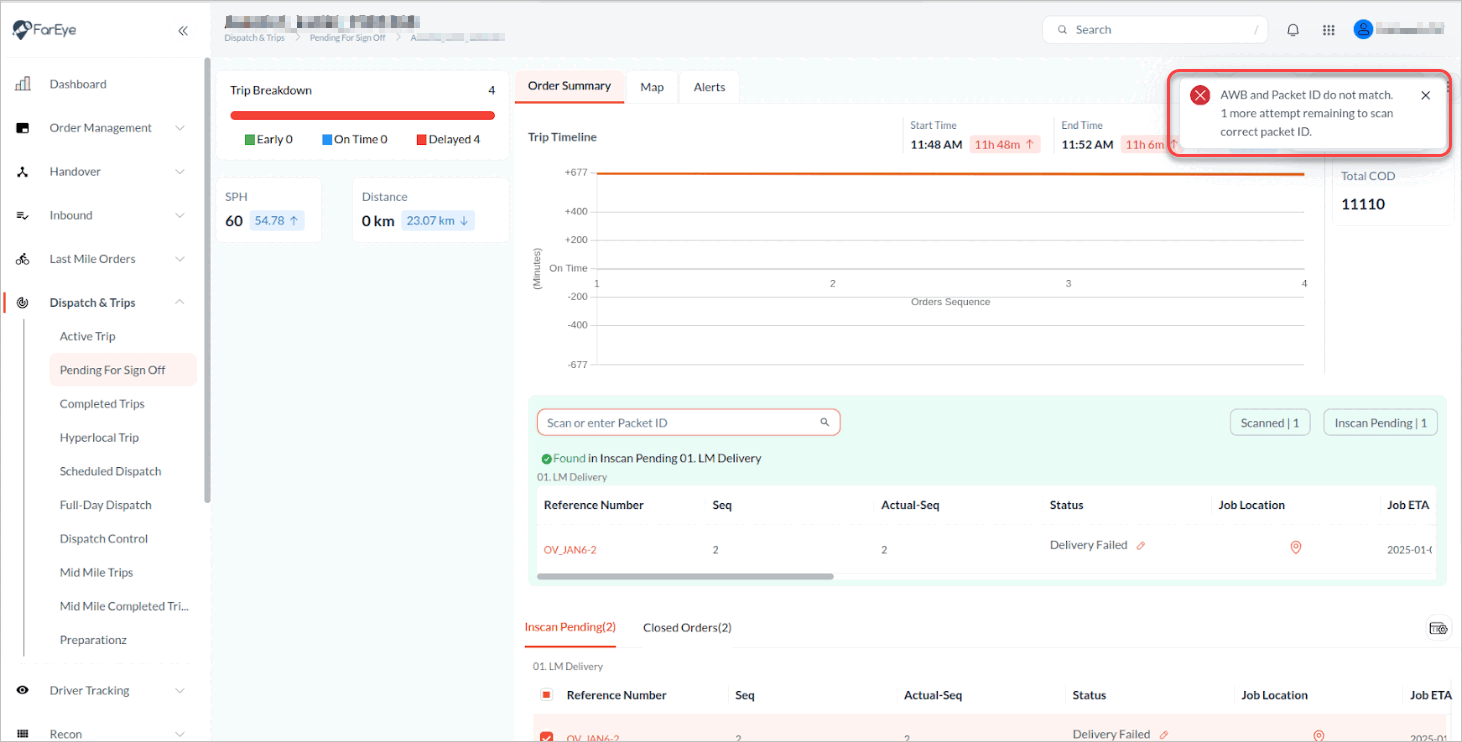Open the OV_JAN6-2 reference link in scan result
The height and width of the screenshot is (742, 1462).
[570, 550]
